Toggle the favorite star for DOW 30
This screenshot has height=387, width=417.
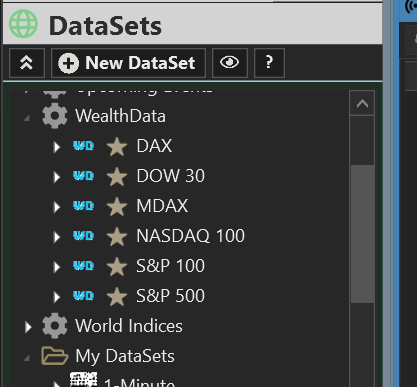coord(117,176)
